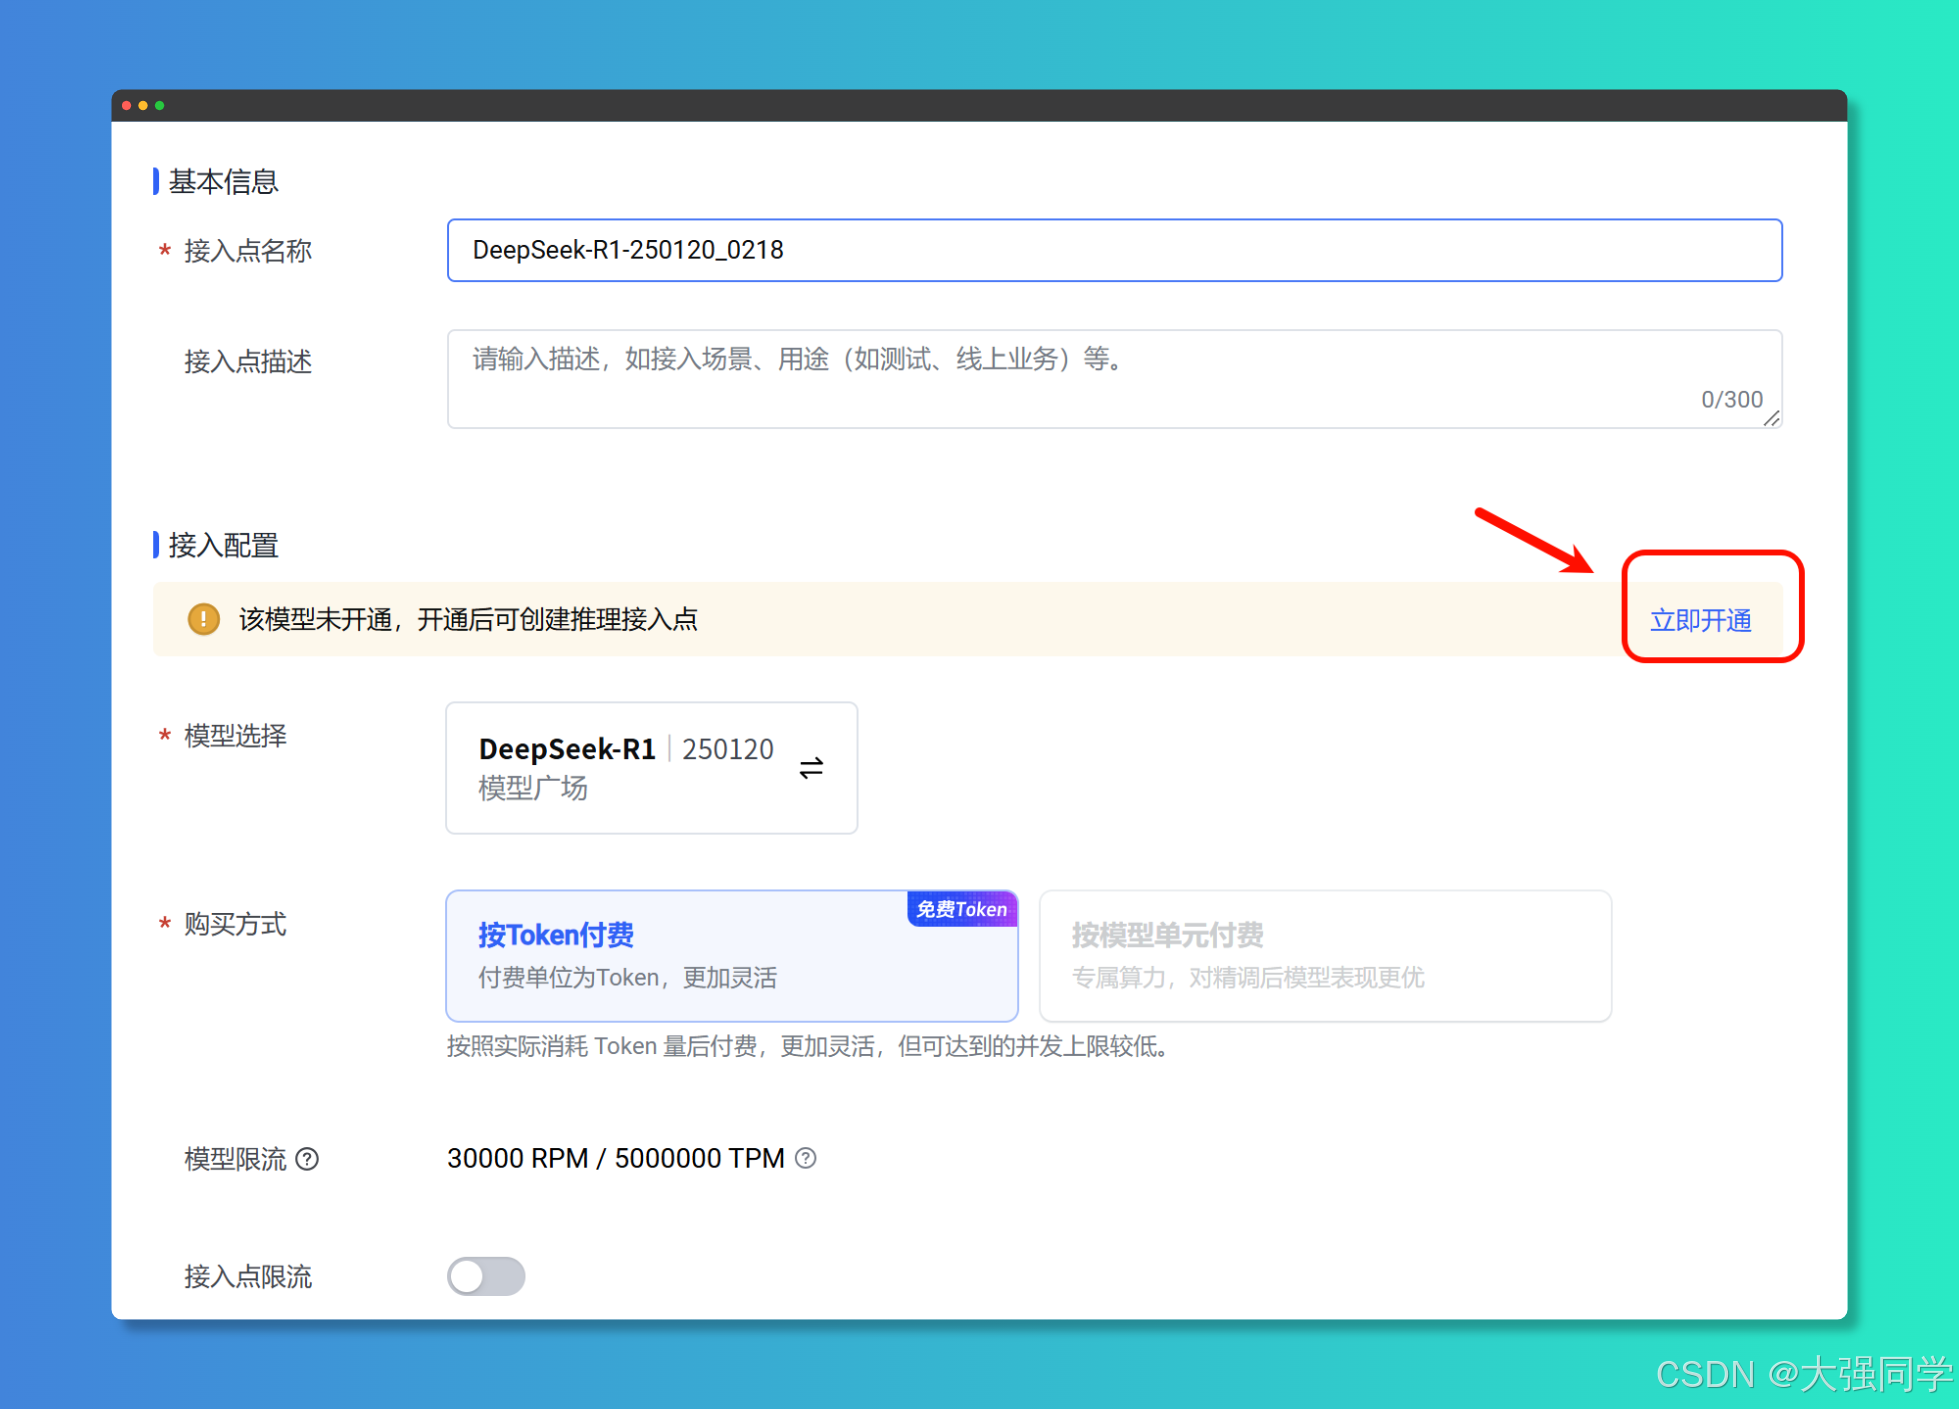Screen dimensions: 1959x1409
Task: Click the 接入点名称 input field
Action: tap(1113, 250)
